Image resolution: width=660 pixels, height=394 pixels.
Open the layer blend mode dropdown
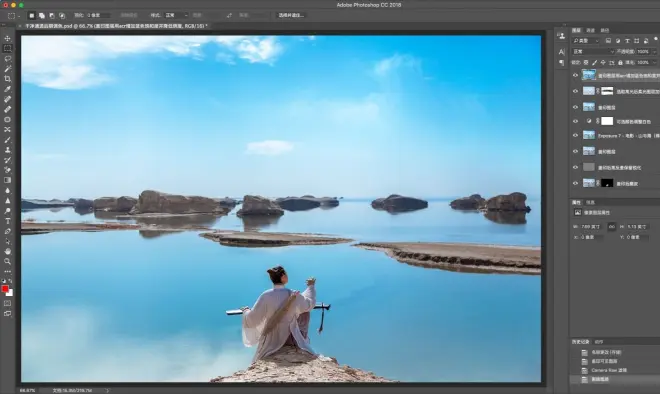click(x=593, y=51)
